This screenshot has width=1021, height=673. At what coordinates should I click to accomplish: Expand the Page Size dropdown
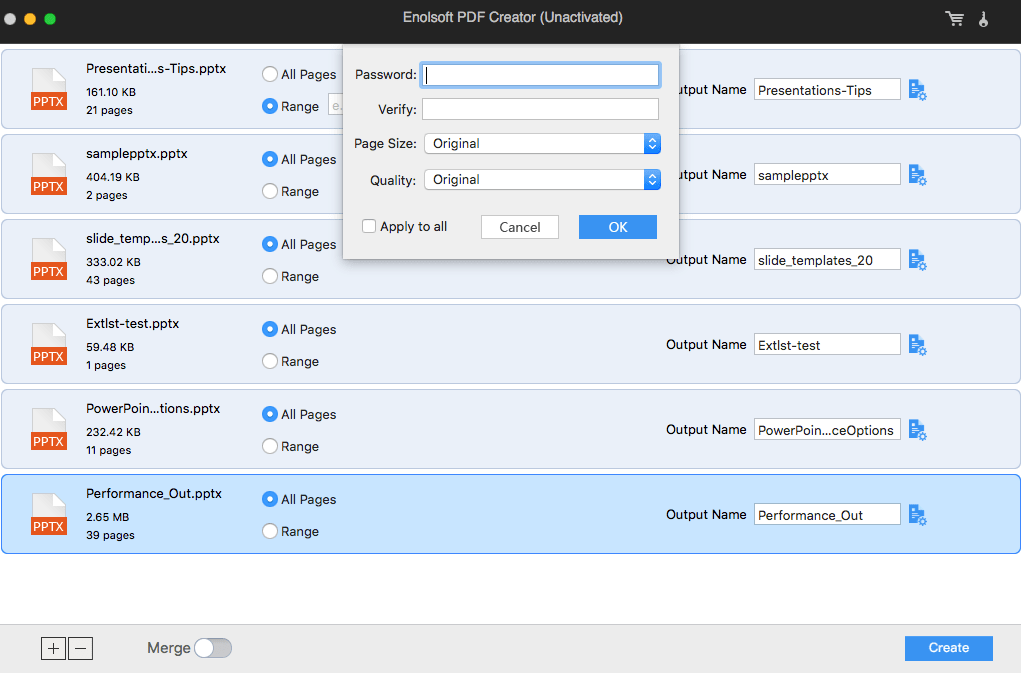coord(542,144)
